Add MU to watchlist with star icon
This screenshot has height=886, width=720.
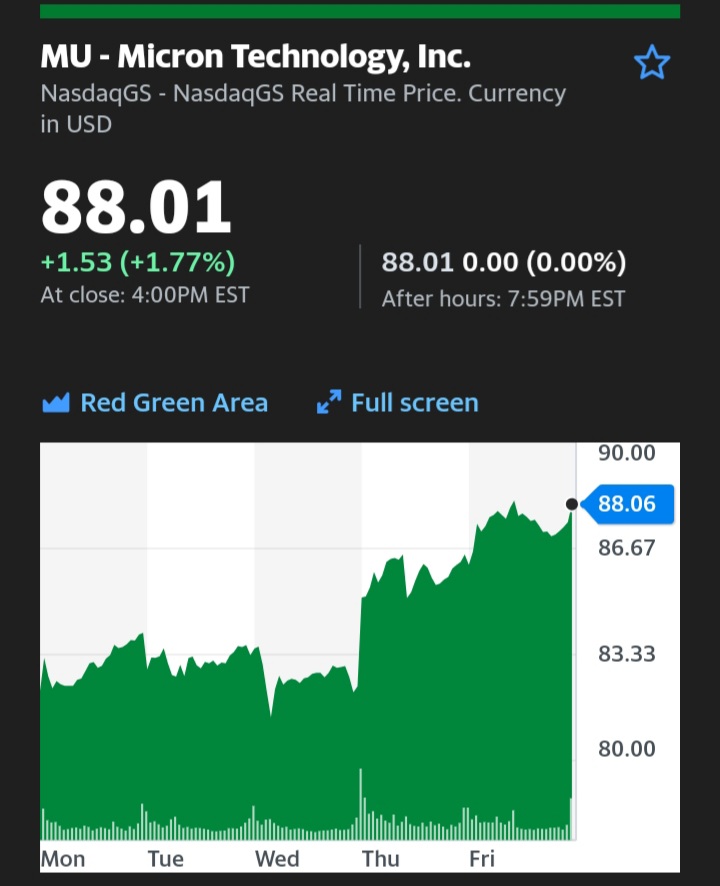[x=652, y=63]
